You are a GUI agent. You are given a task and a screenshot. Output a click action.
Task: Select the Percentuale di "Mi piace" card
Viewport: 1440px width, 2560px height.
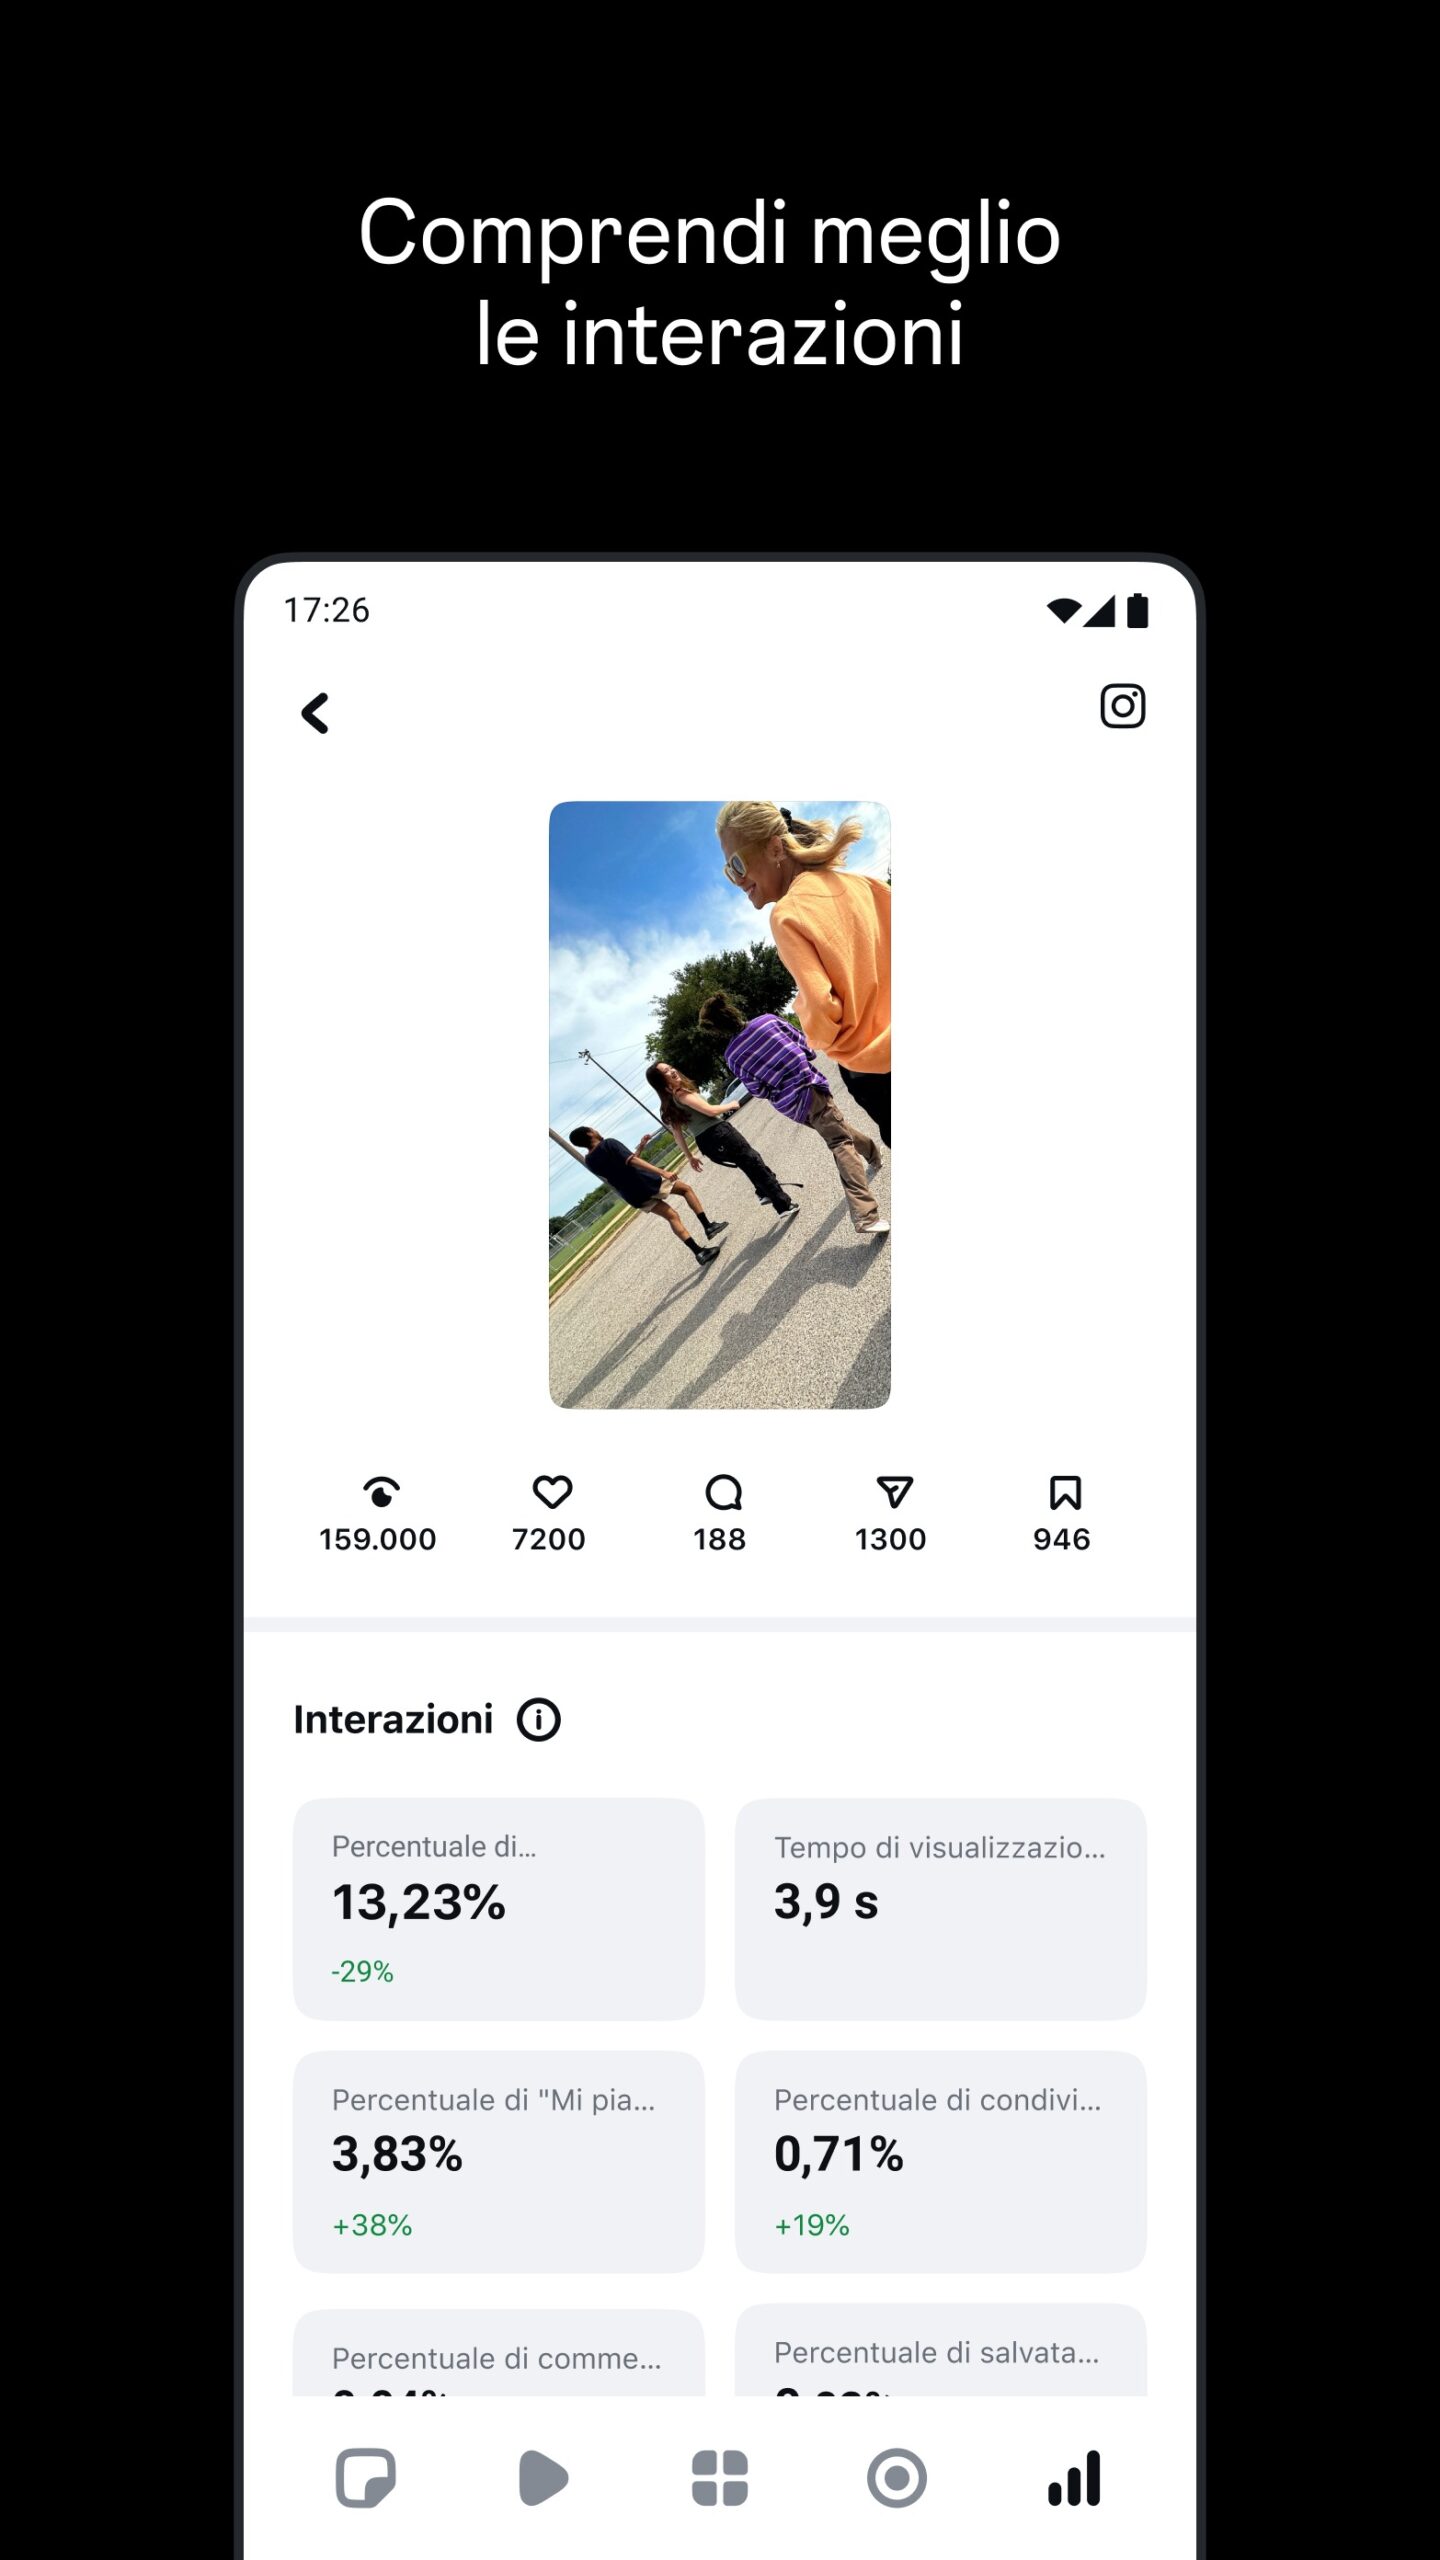499,2162
